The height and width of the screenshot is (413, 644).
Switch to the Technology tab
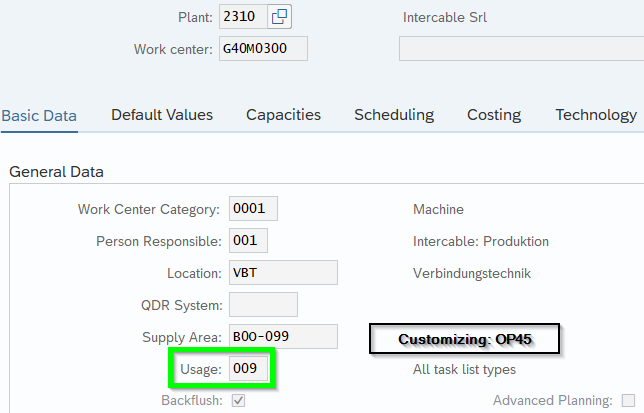click(x=596, y=115)
